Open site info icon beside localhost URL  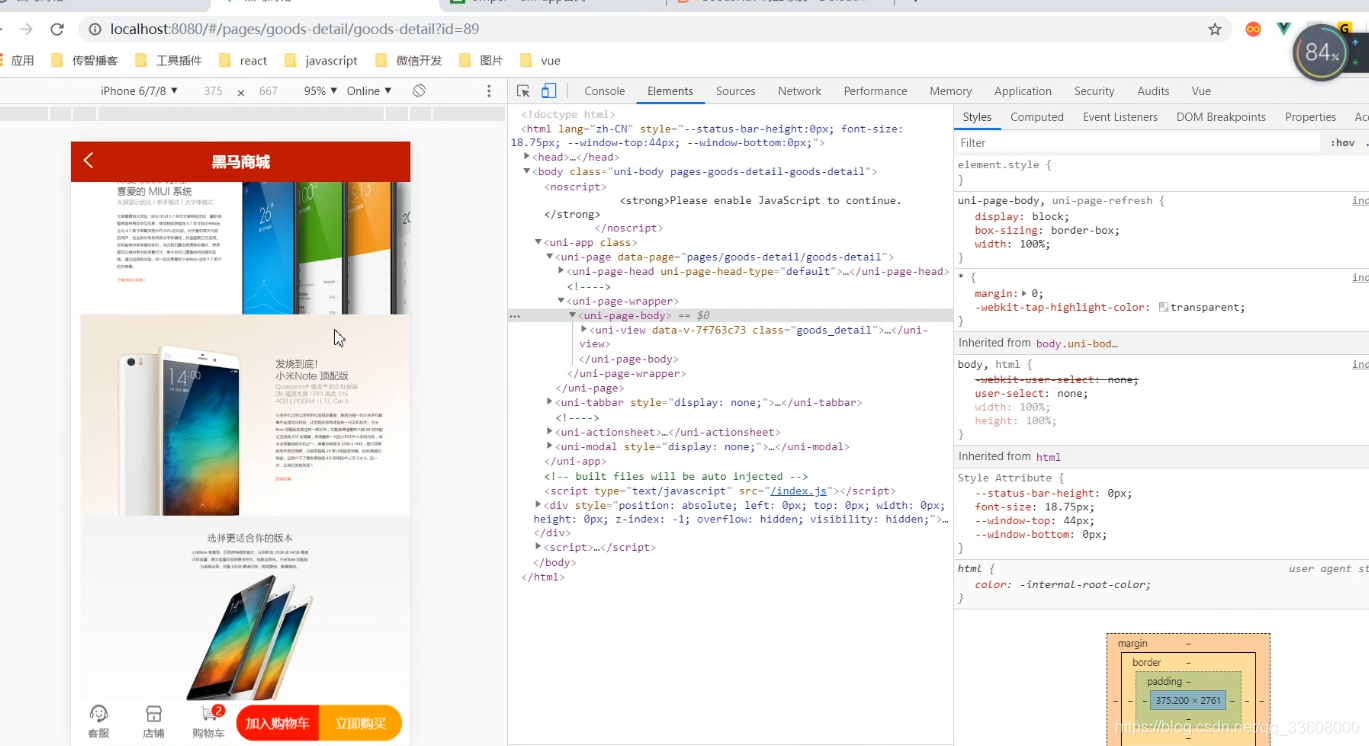coord(95,29)
